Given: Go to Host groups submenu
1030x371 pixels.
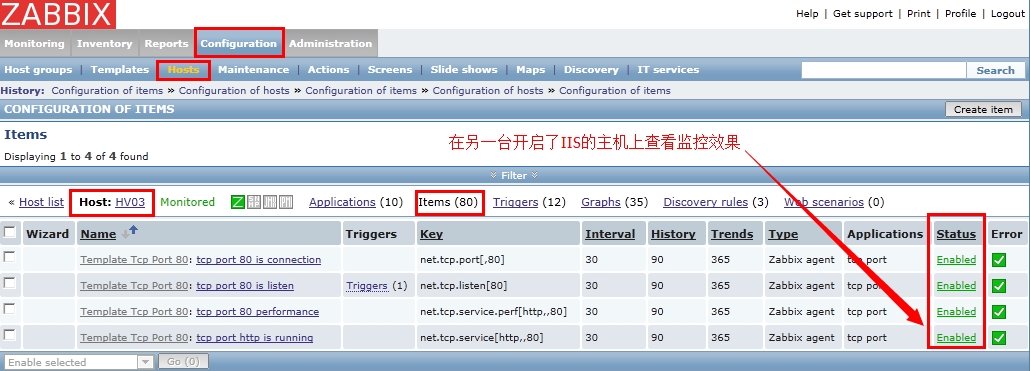Looking at the screenshot, I should point(38,70).
